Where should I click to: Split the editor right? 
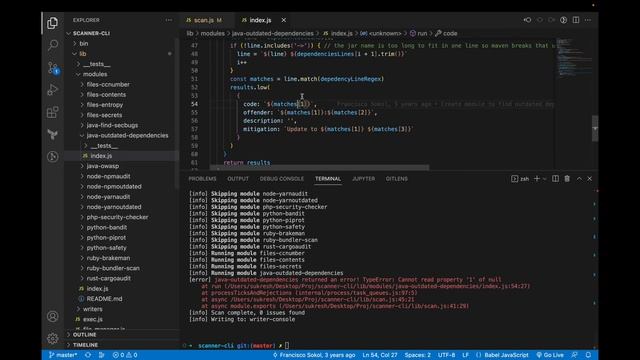(576, 20)
